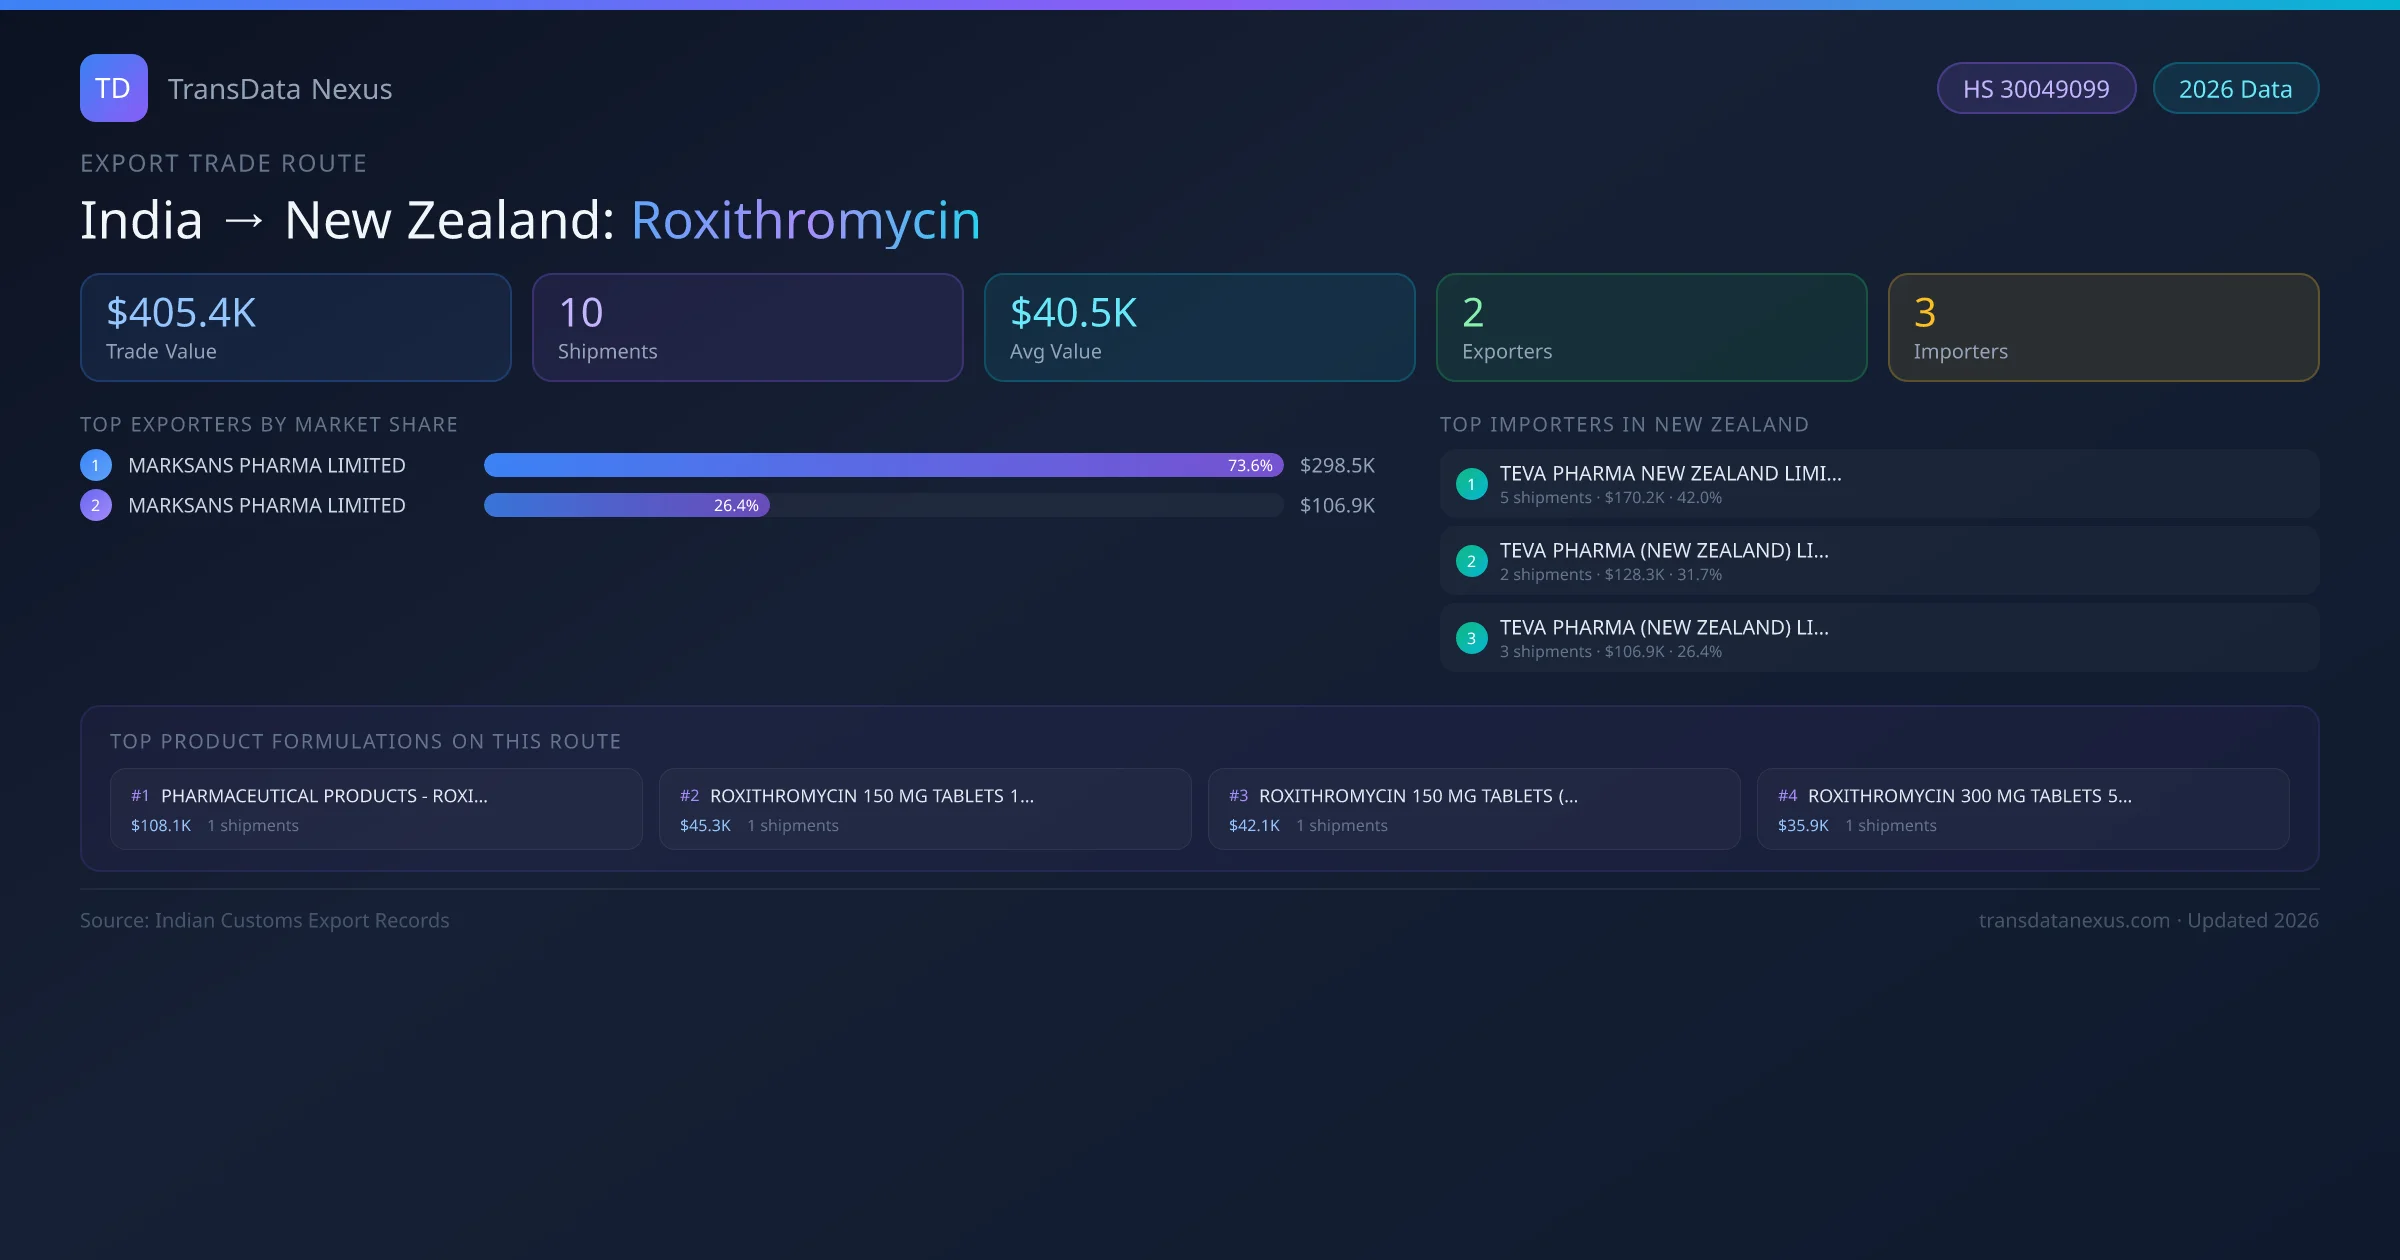Image resolution: width=2400 pixels, height=1260 pixels.
Task: Select the $40.5K Avg Value card
Action: tap(1199, 328)
